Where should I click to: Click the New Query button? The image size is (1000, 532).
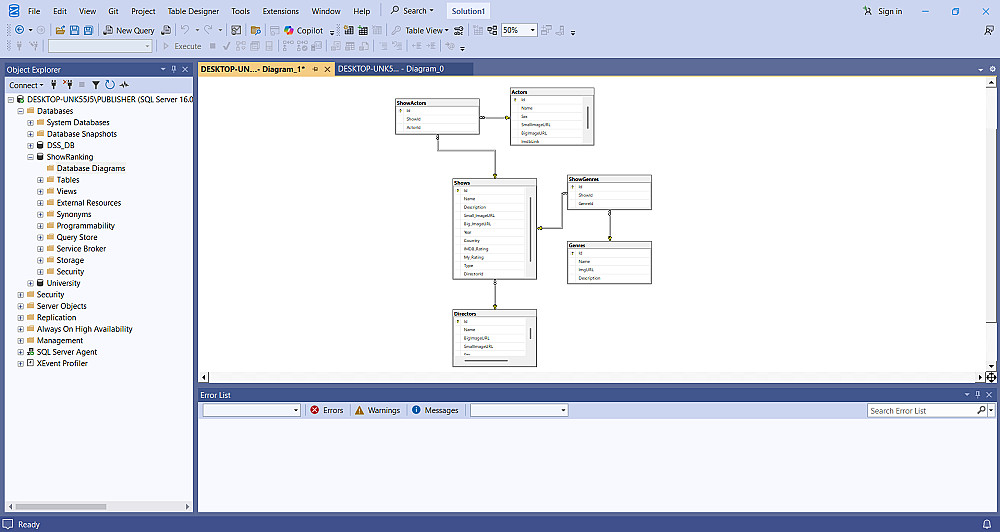click(x=128, y=30)
